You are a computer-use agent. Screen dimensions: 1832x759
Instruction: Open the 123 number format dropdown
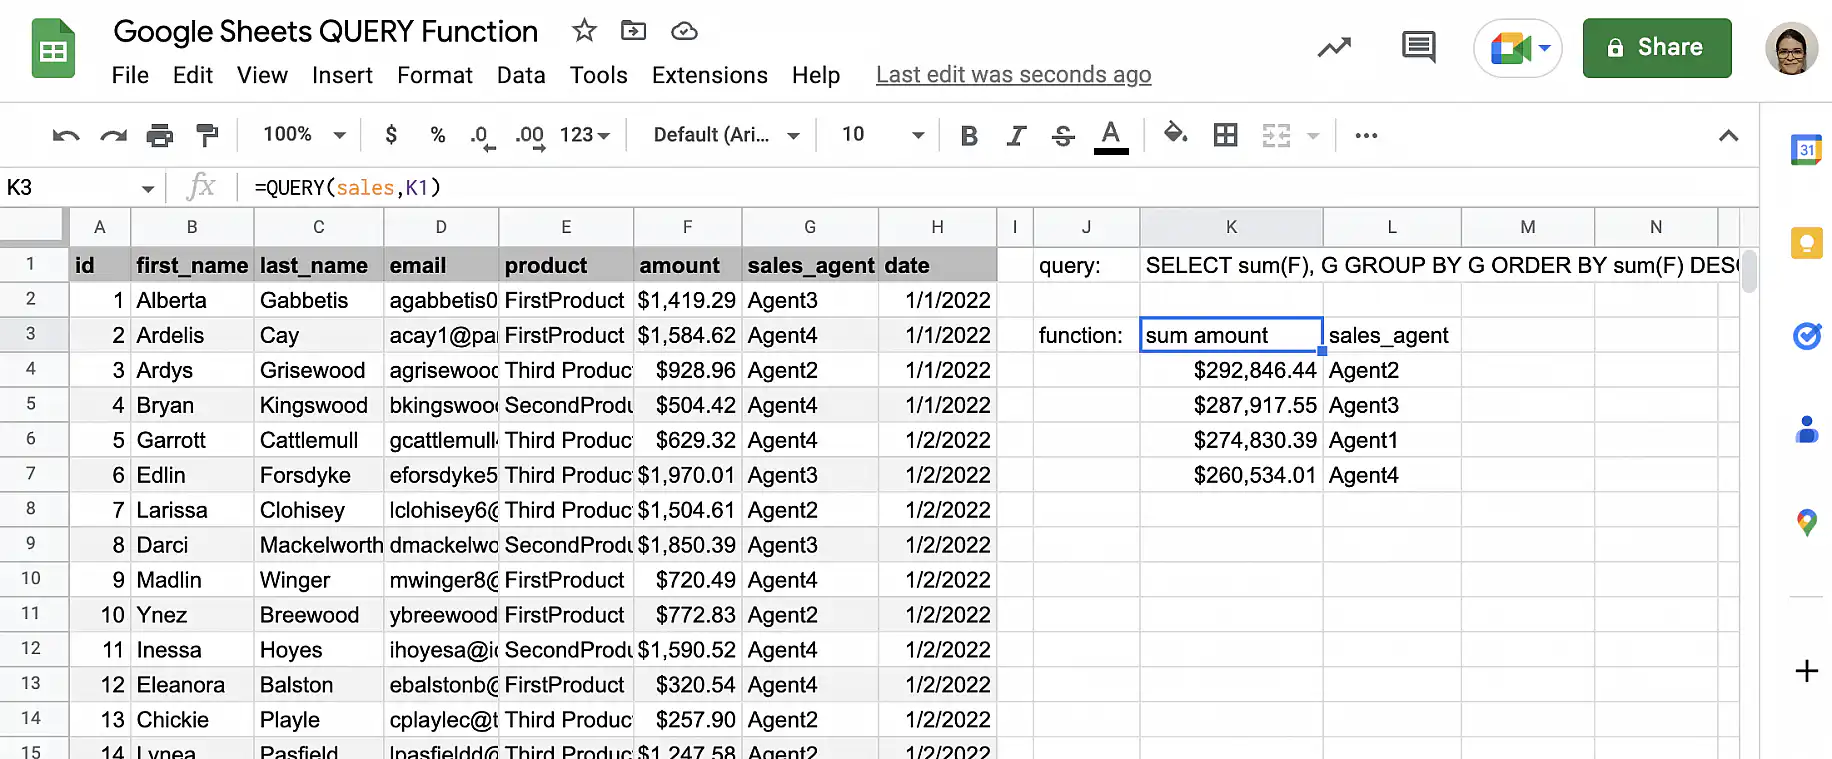click(x=585, y=134)
